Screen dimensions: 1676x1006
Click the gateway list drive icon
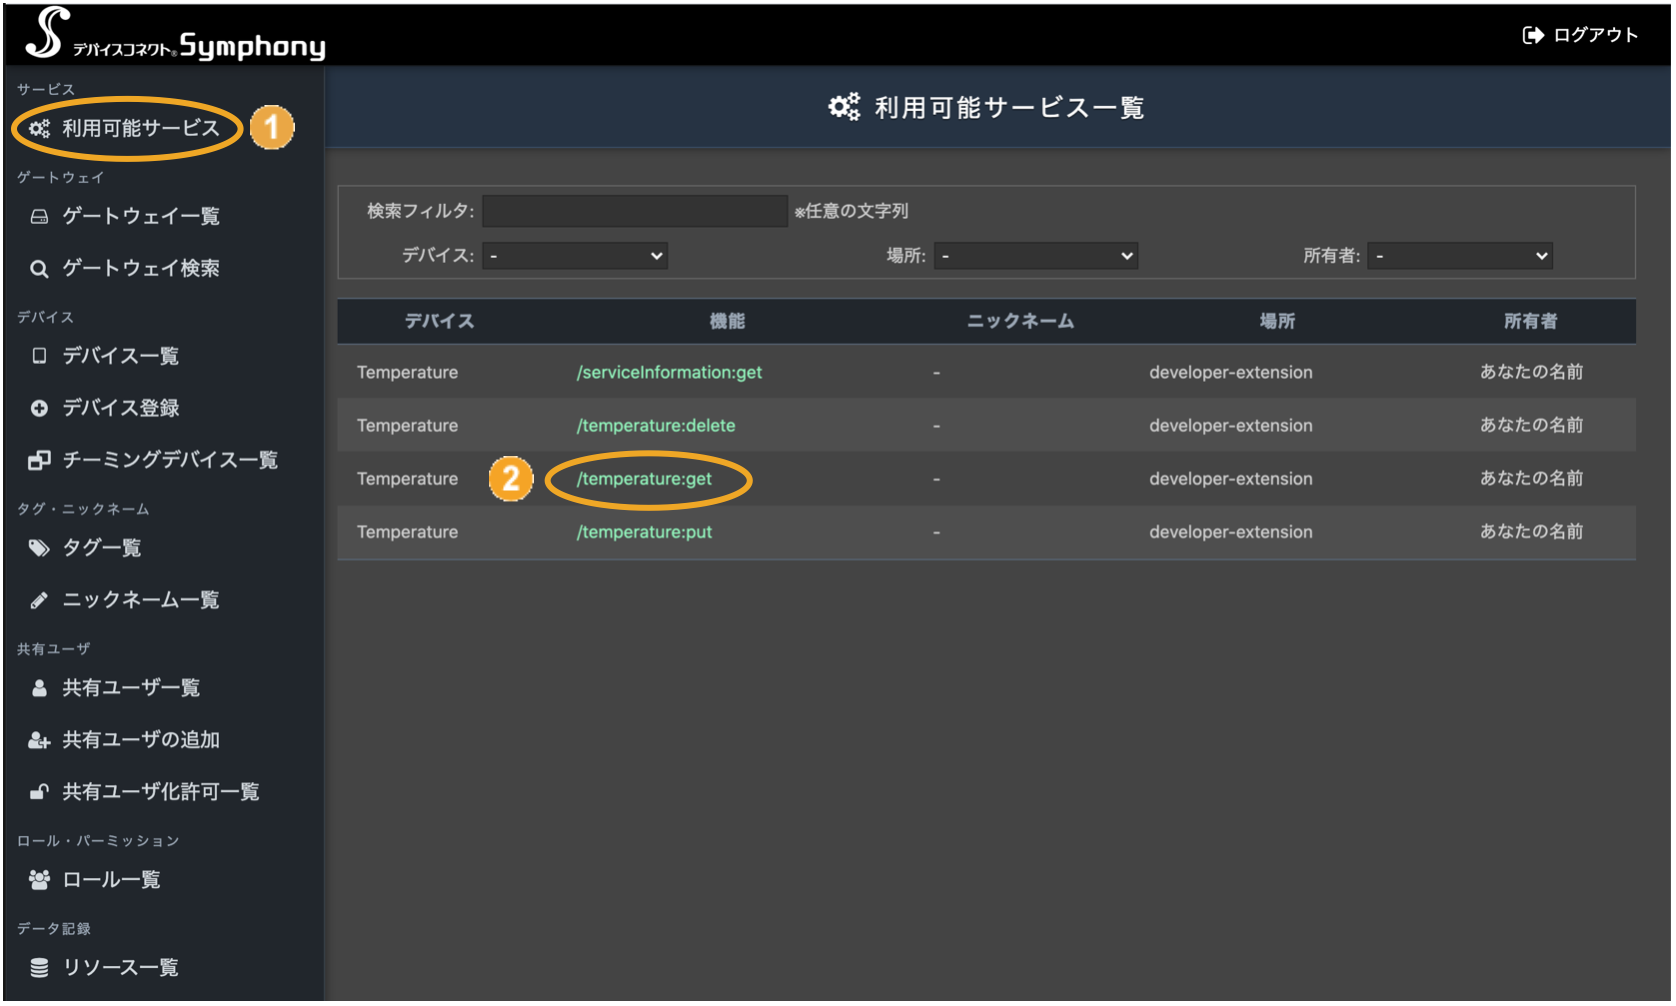pos(39,217)
